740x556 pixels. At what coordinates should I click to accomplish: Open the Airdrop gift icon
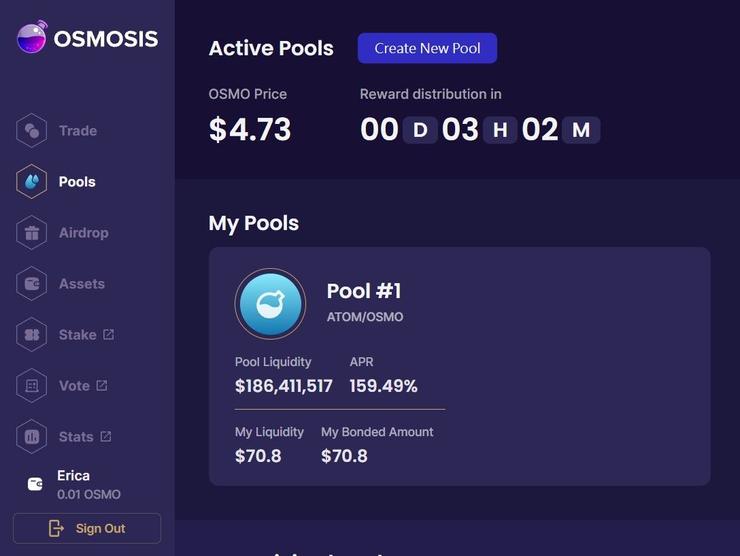point(32,233)
